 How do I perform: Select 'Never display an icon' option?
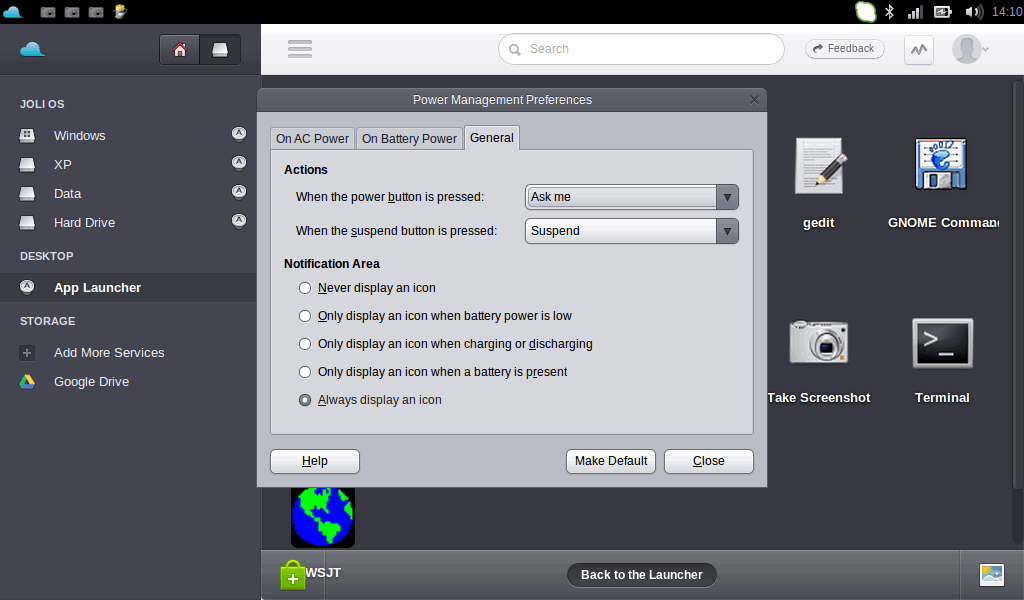click(305, 288)
